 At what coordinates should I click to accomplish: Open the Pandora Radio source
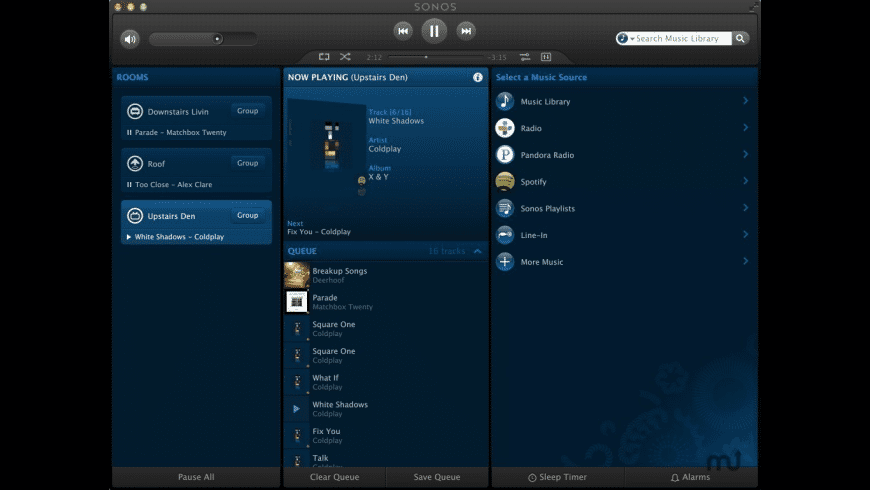pos(625,155)
